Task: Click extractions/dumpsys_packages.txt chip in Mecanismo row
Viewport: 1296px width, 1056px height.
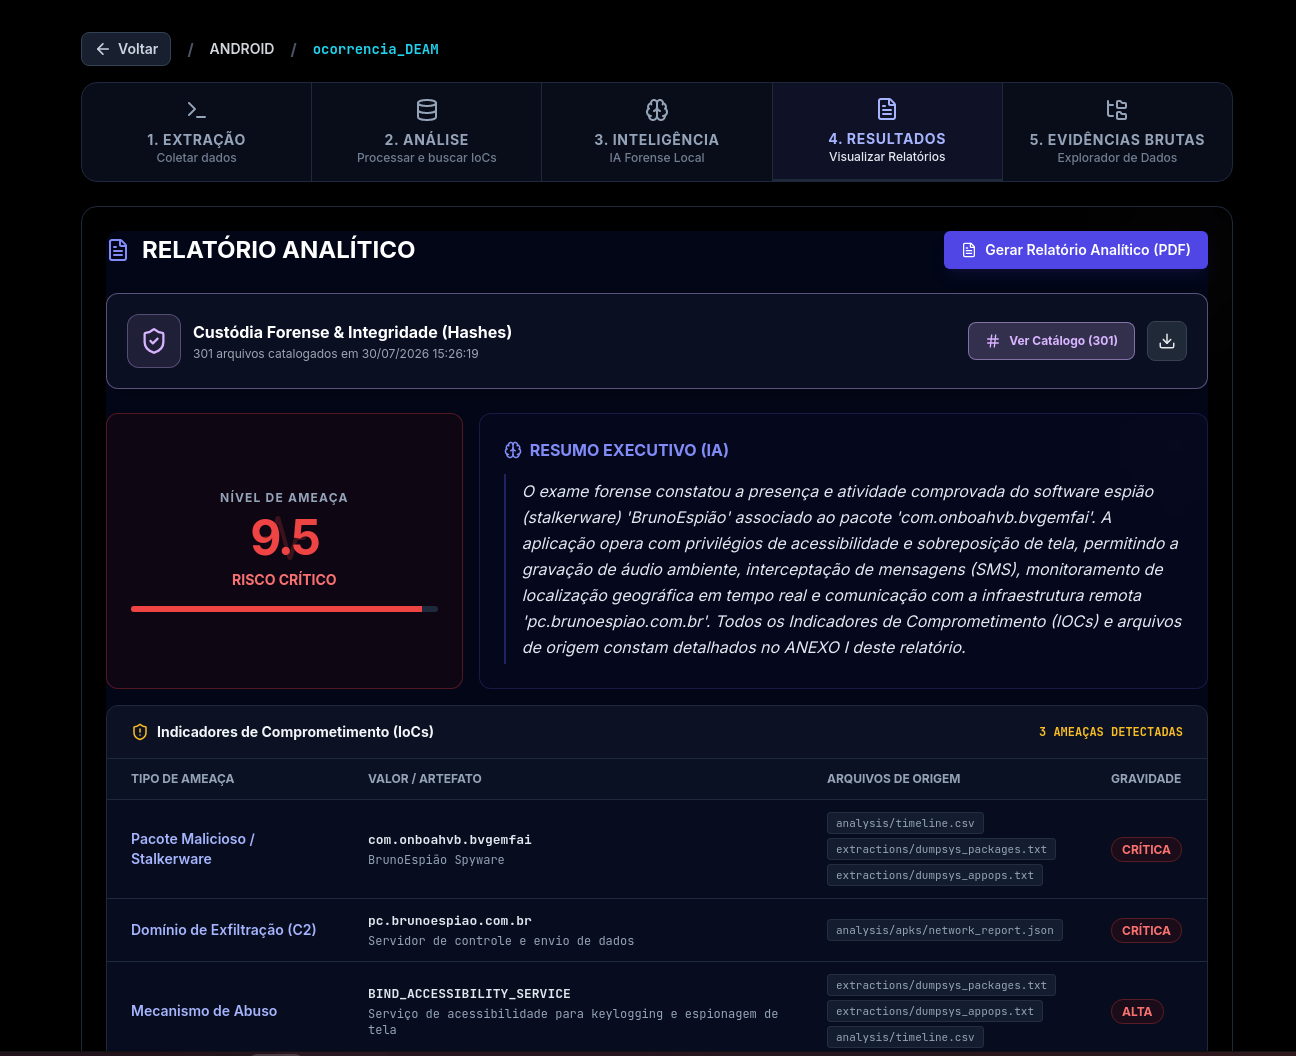Action: coord(941,985)
